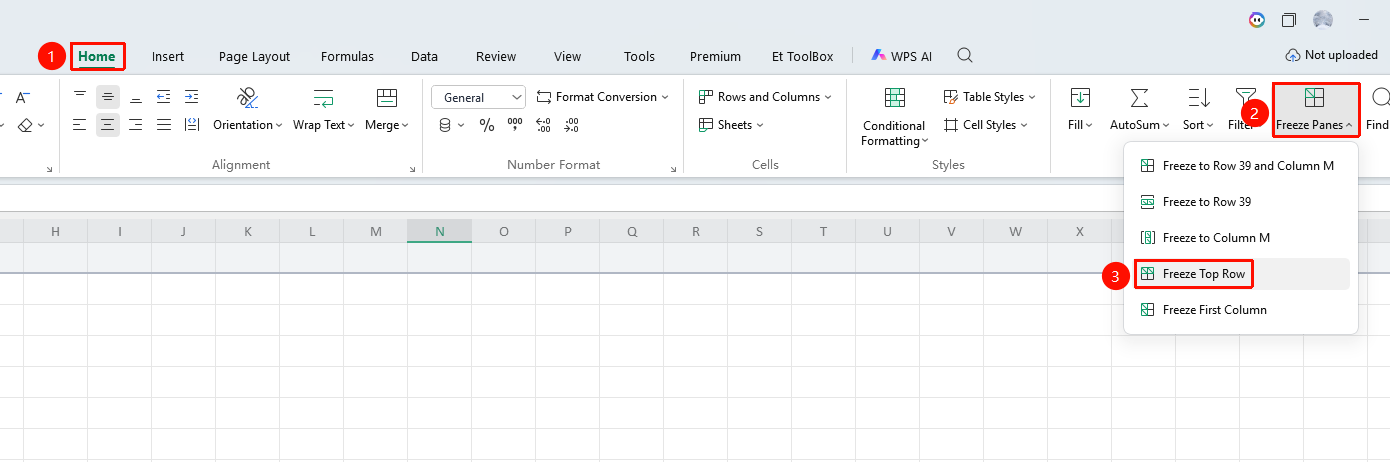
Task: Open the Formulas tab
Action: tap(347, 56)
